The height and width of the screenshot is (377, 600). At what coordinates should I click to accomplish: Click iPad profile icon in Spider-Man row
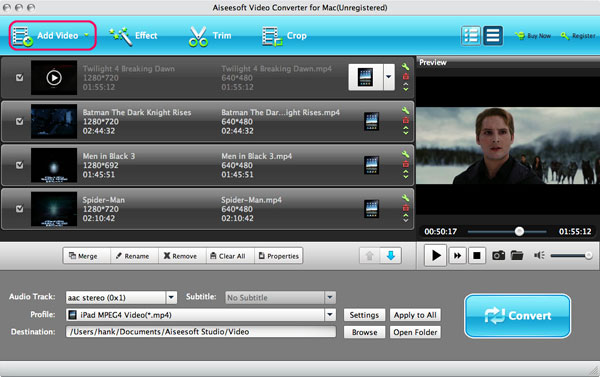(372, 209)
